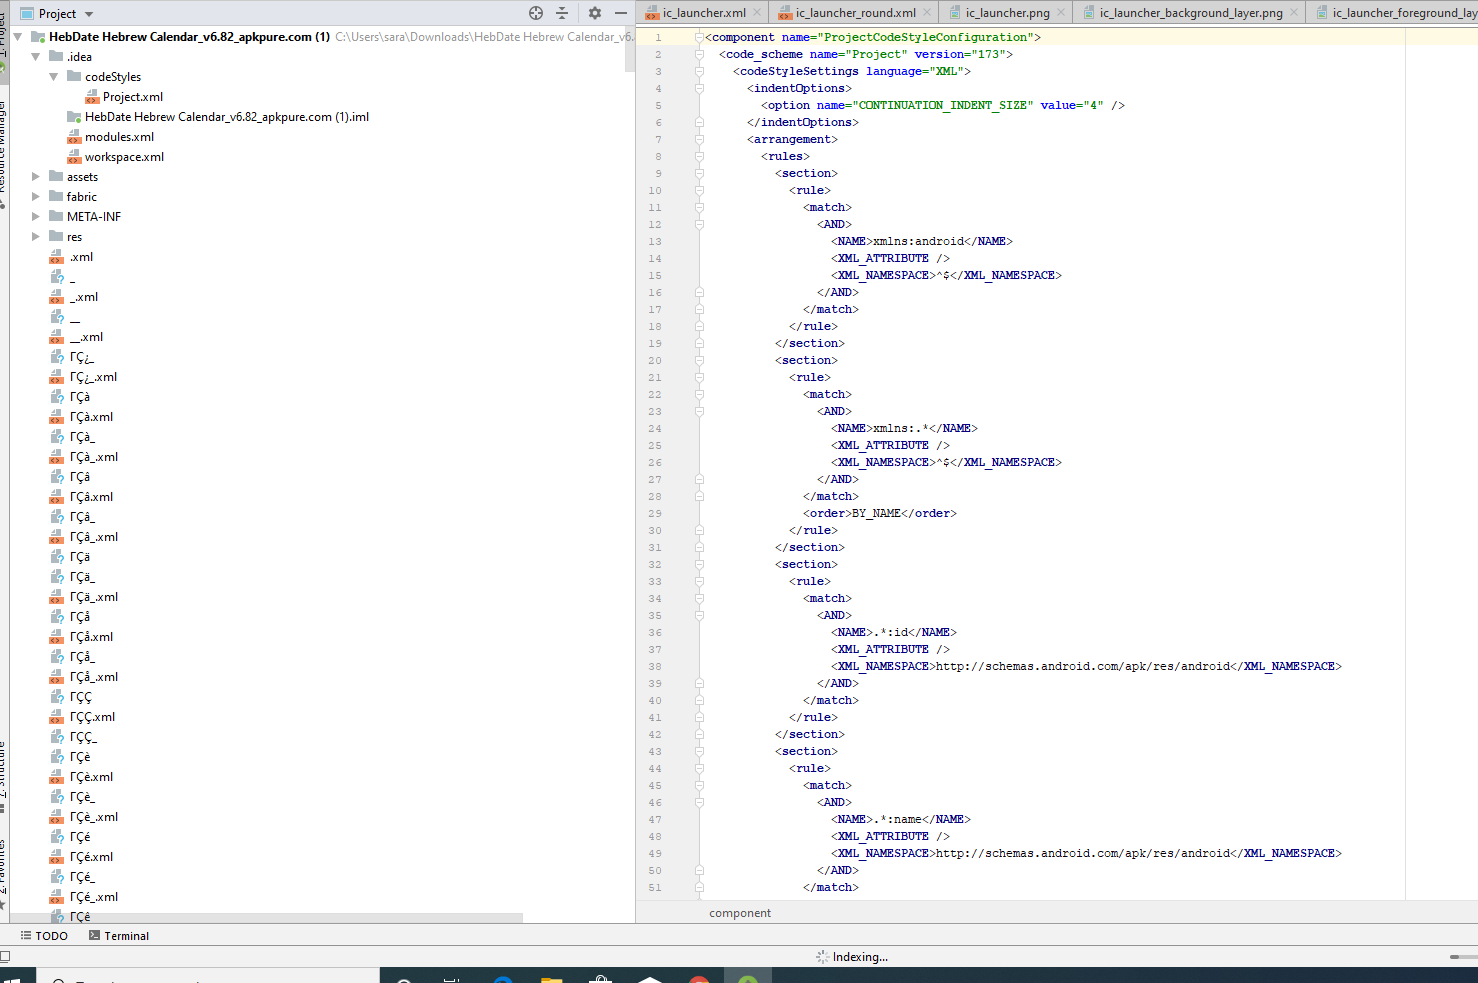Click the Indexing progress bar in status bar
Image resolution: width=1478 pixels, height=983 pixels.
[1463, 957]
